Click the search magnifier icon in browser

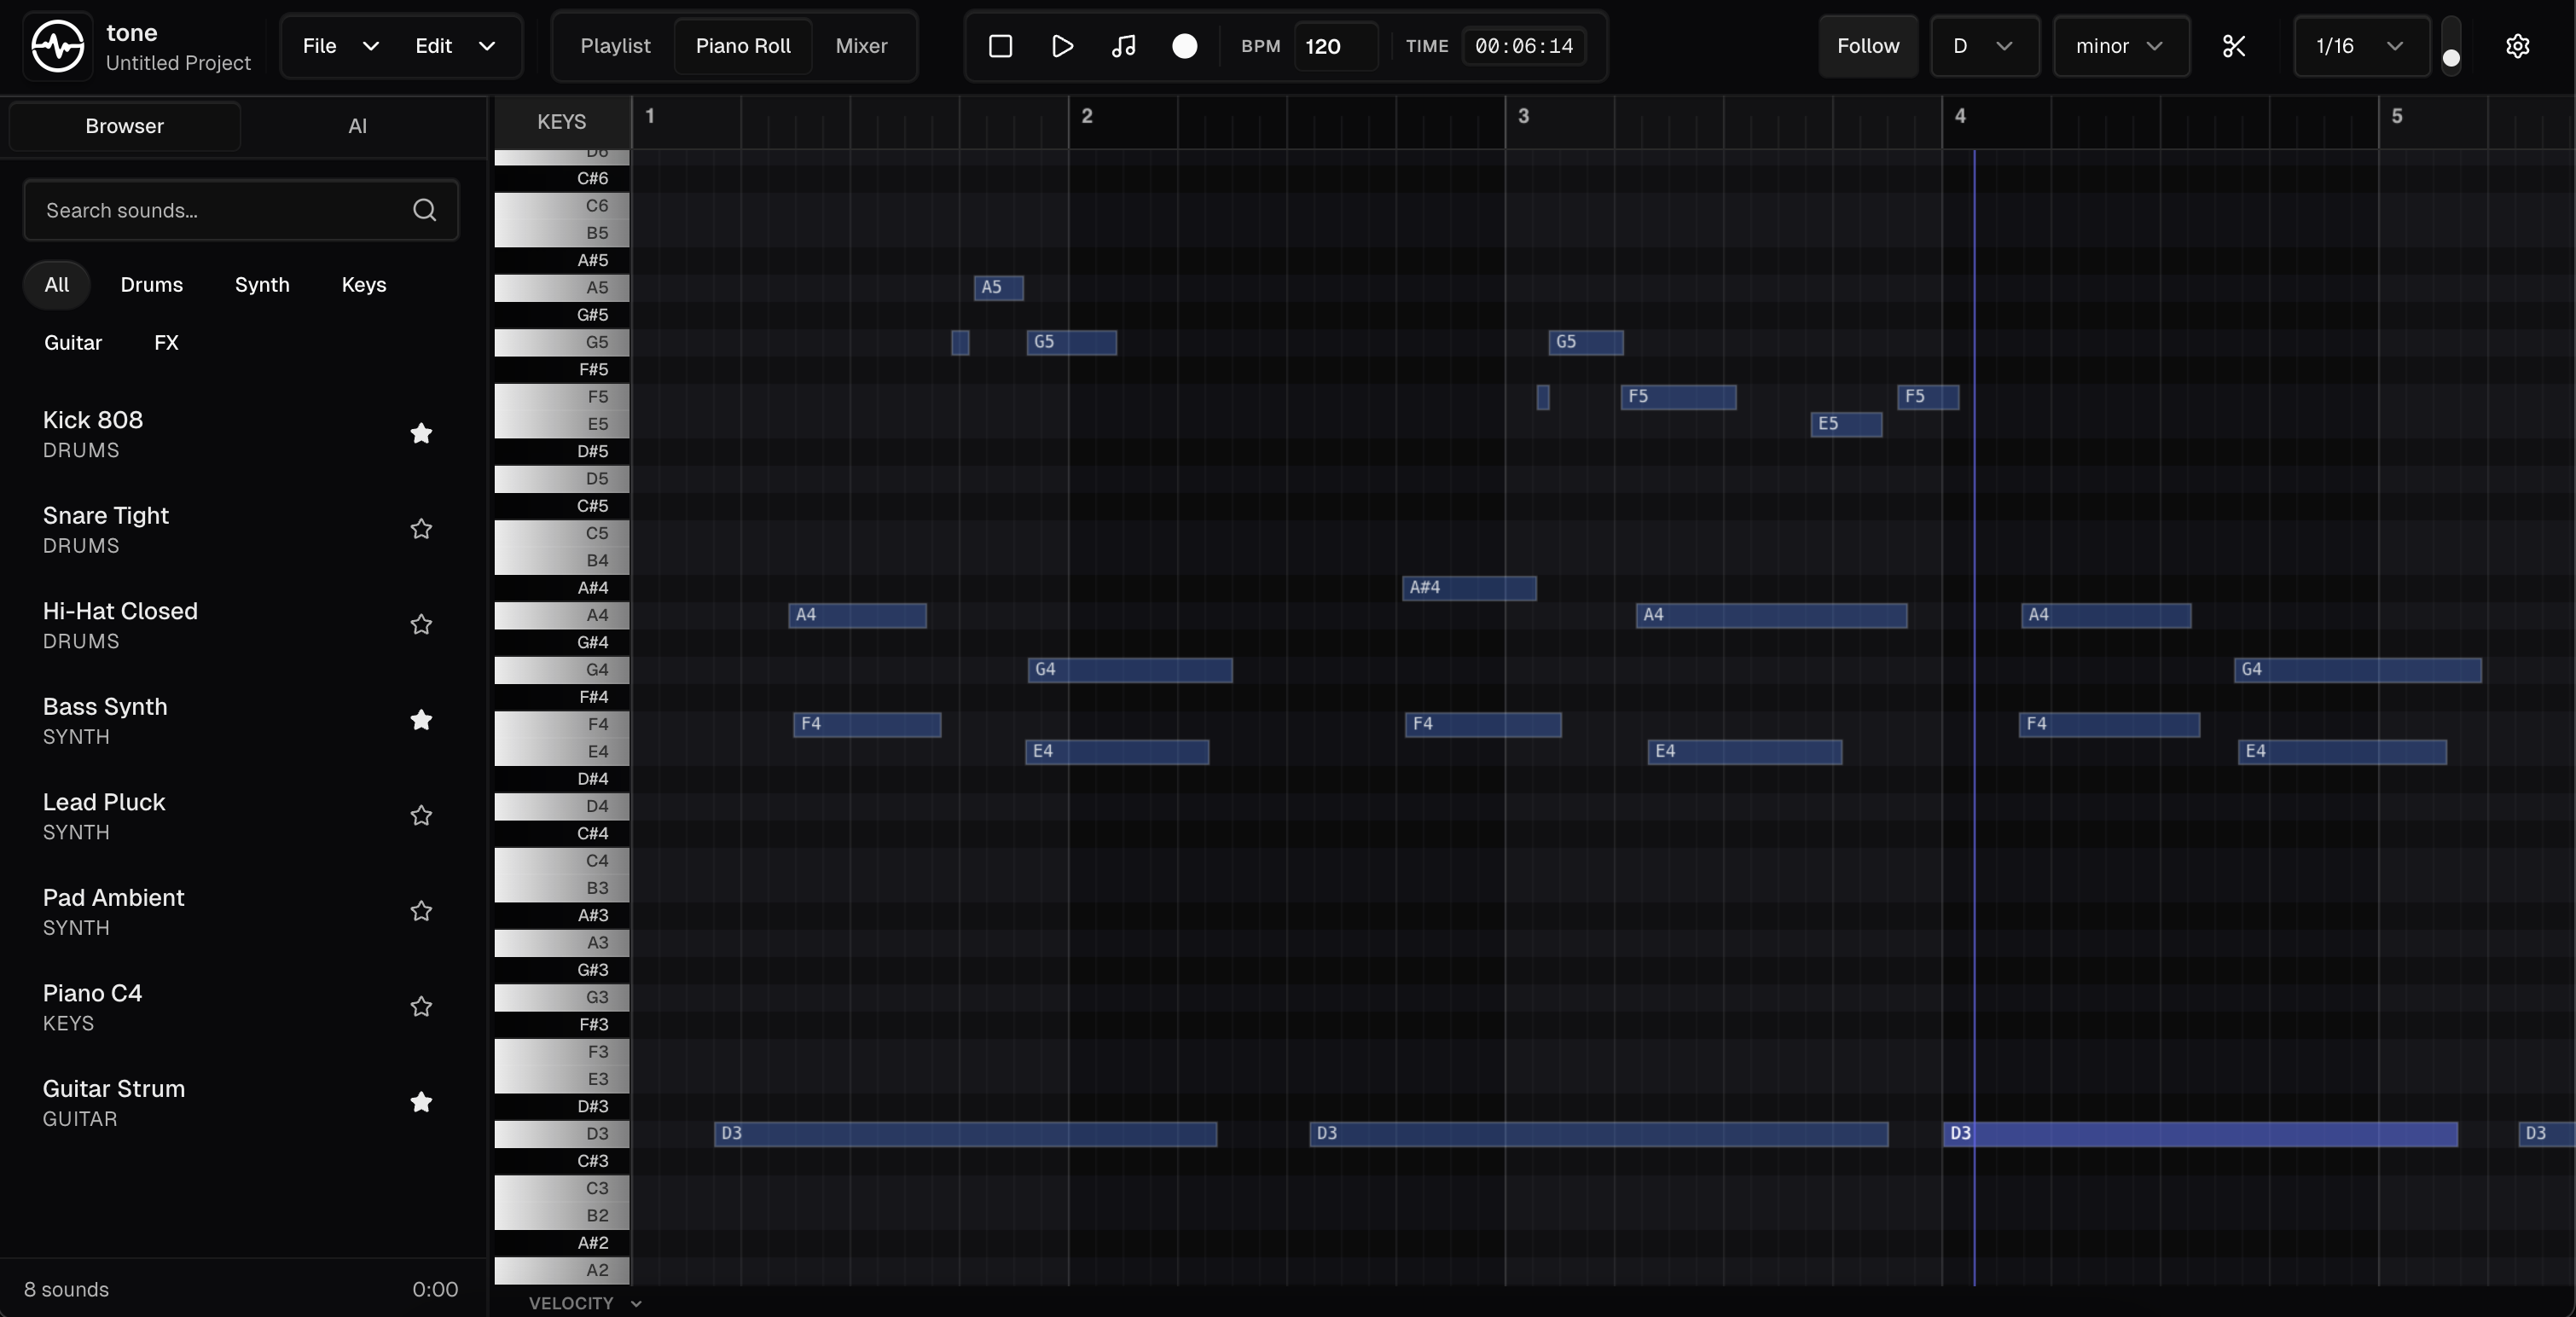click(424, 210)
